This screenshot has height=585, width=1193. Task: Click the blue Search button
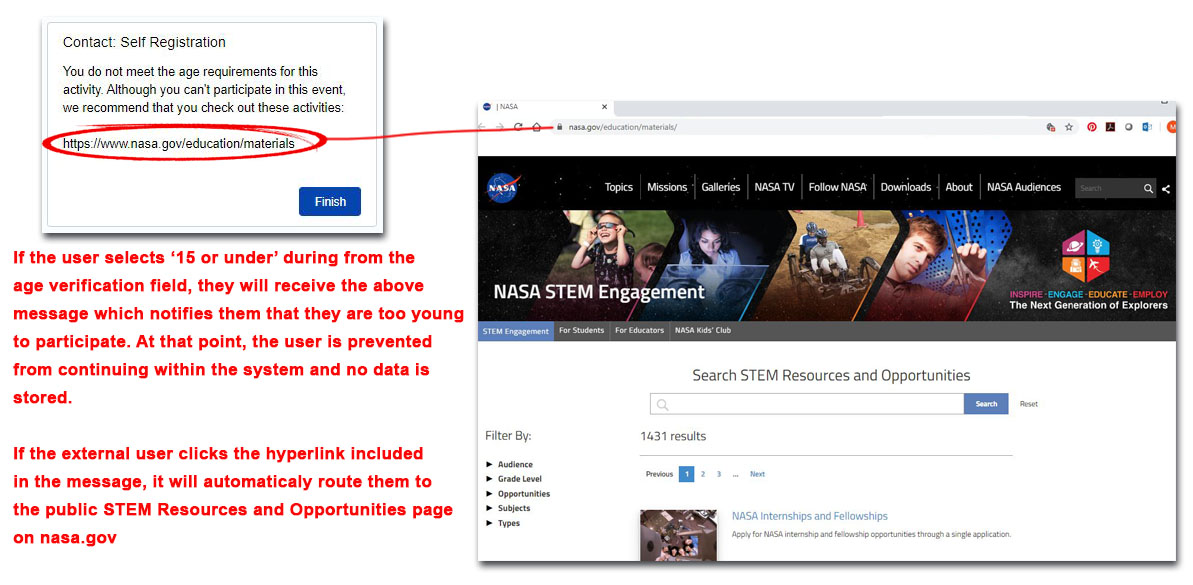[x=986, y=404]
